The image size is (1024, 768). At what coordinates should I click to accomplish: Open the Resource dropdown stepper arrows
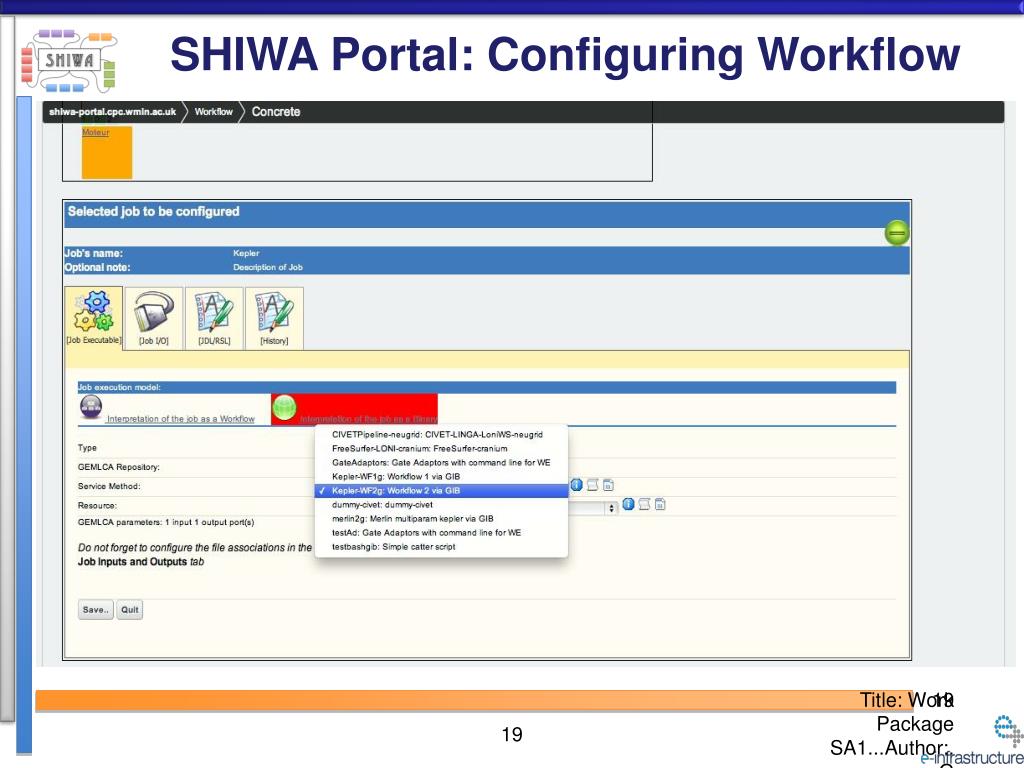[x=611, y=507]
